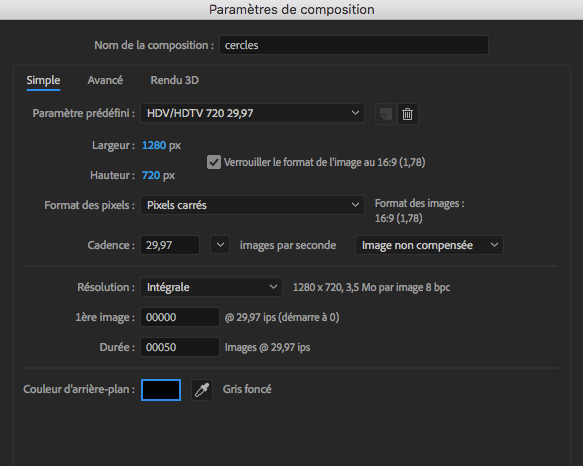Image resolution: width=583 pixels, height=466 pixels.
Task: Select the Simple tab
Action: (x=43, y=81)
